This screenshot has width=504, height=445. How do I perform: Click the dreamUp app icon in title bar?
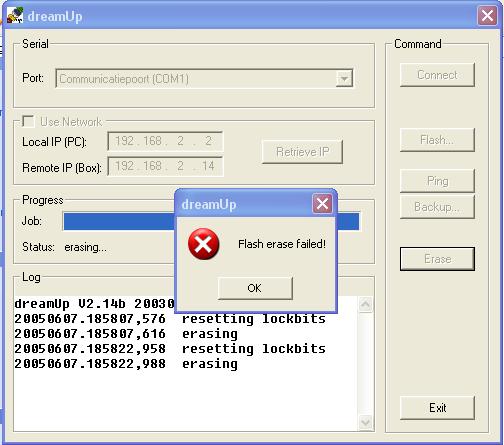[x=15, y=15]
